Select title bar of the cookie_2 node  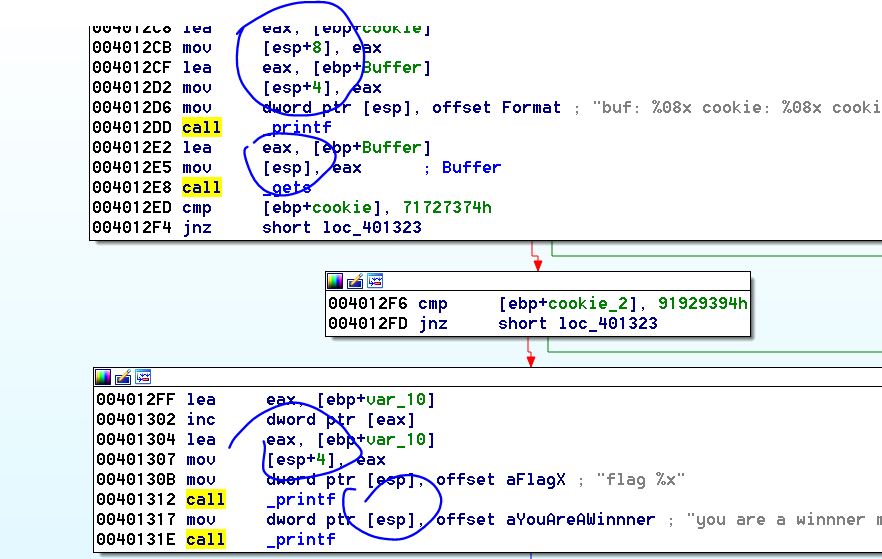(x=560, y=281)
